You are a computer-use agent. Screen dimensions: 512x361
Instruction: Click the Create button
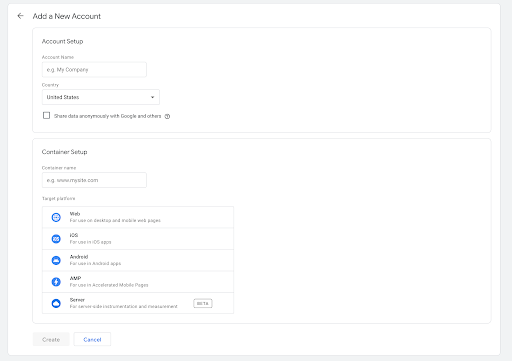coord(51,339)
